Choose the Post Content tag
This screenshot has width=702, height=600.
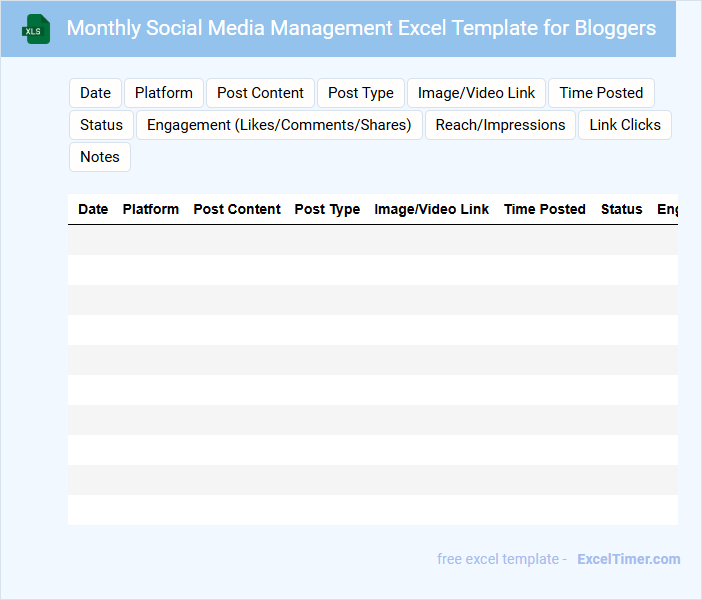pos(260,93)
